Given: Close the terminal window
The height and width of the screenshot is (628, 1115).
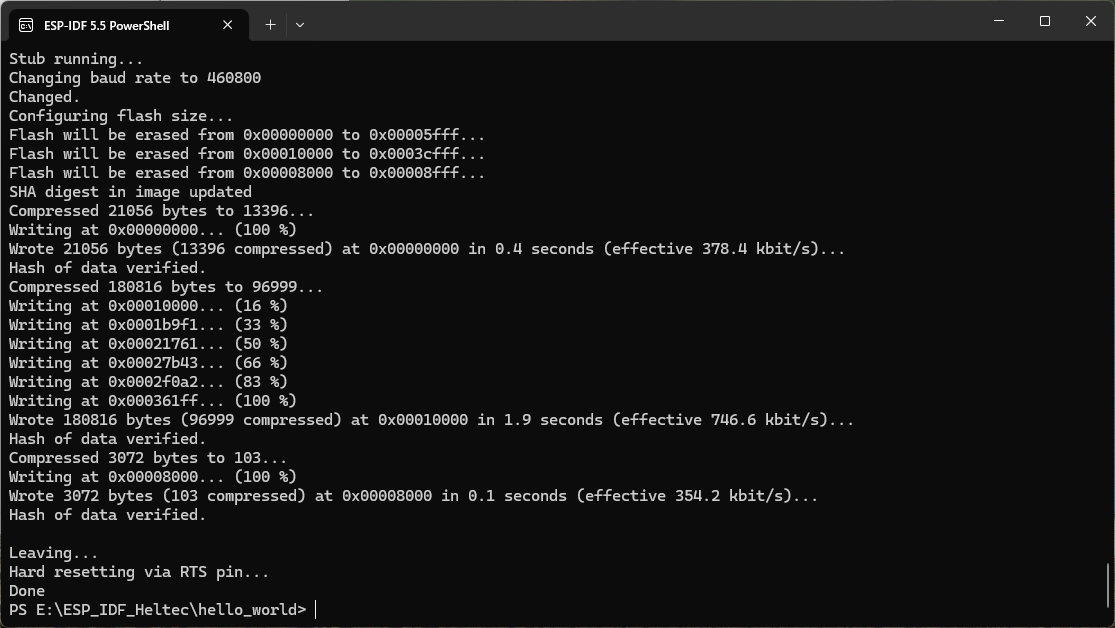Looking at the screenshot, I should coord(1091,21).
